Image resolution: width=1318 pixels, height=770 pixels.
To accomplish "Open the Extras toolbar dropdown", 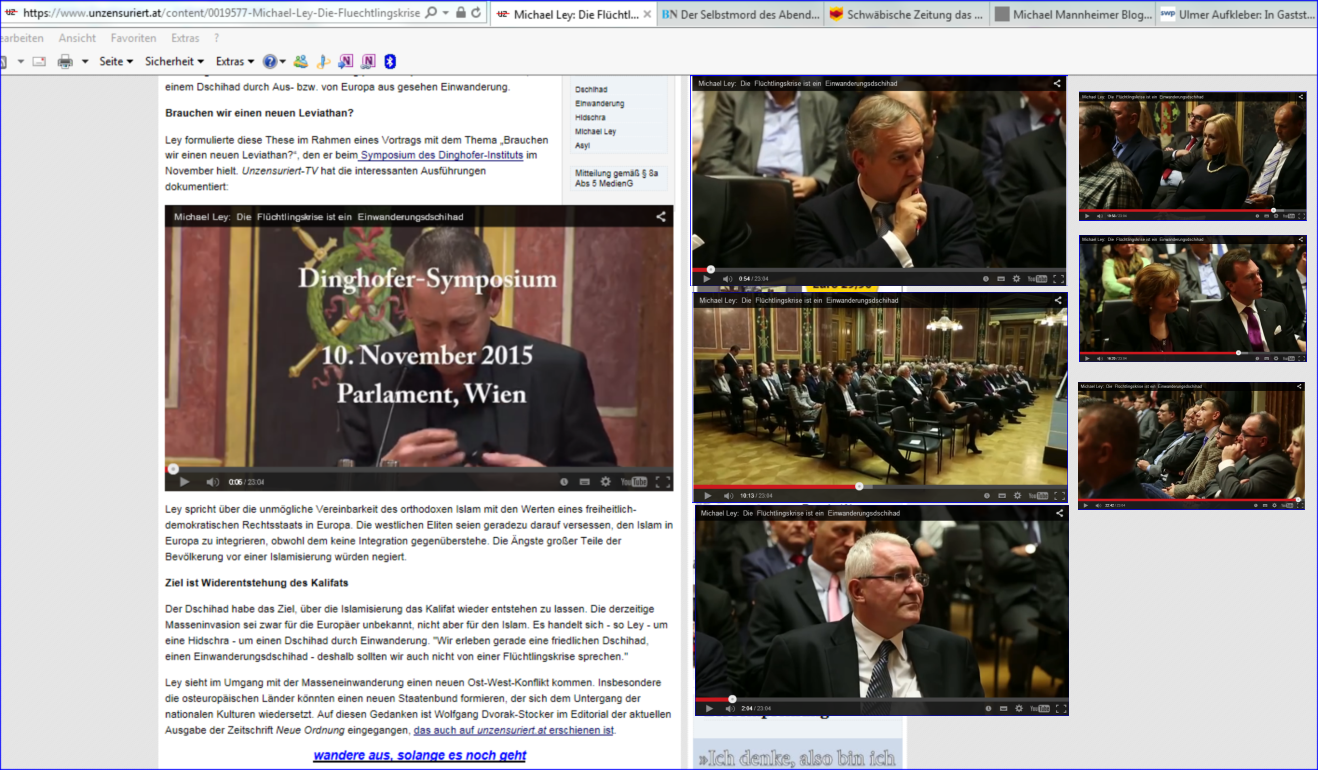I will pyautogui.click(x=235, y=62).
